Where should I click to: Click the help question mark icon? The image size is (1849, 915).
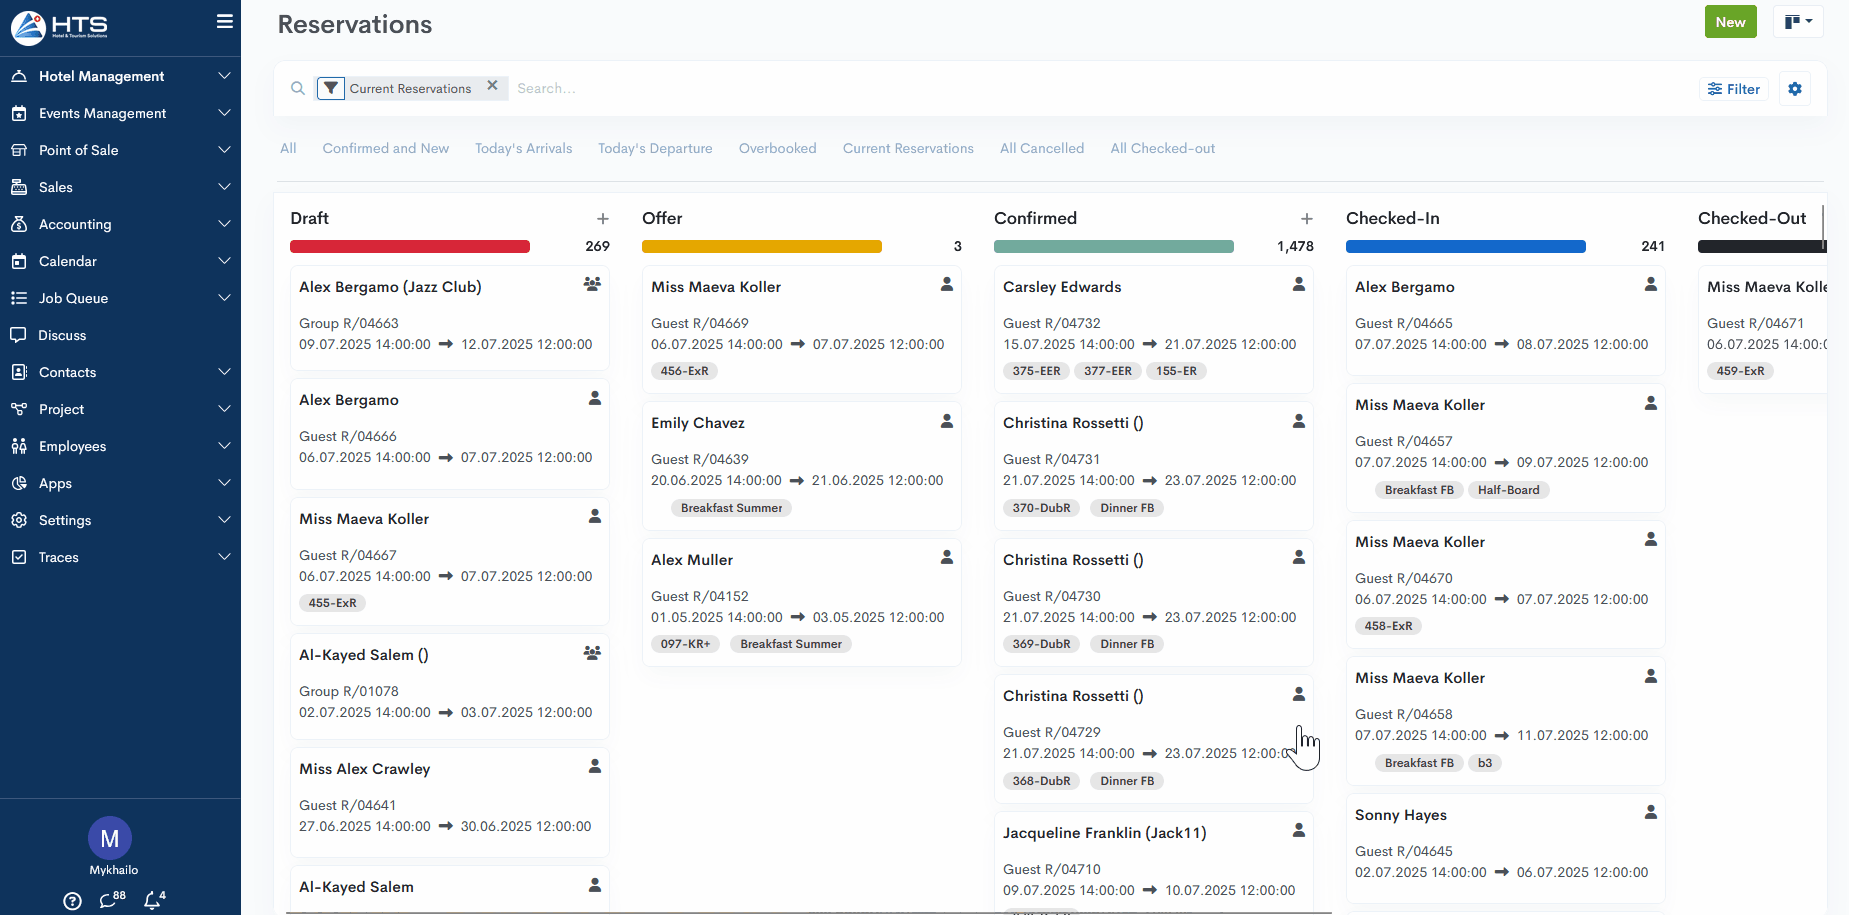[72, 901]
